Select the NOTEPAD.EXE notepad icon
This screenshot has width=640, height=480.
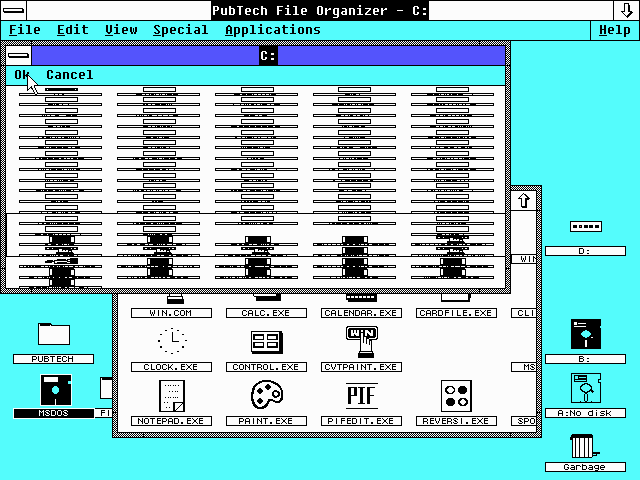click(172, 396)
